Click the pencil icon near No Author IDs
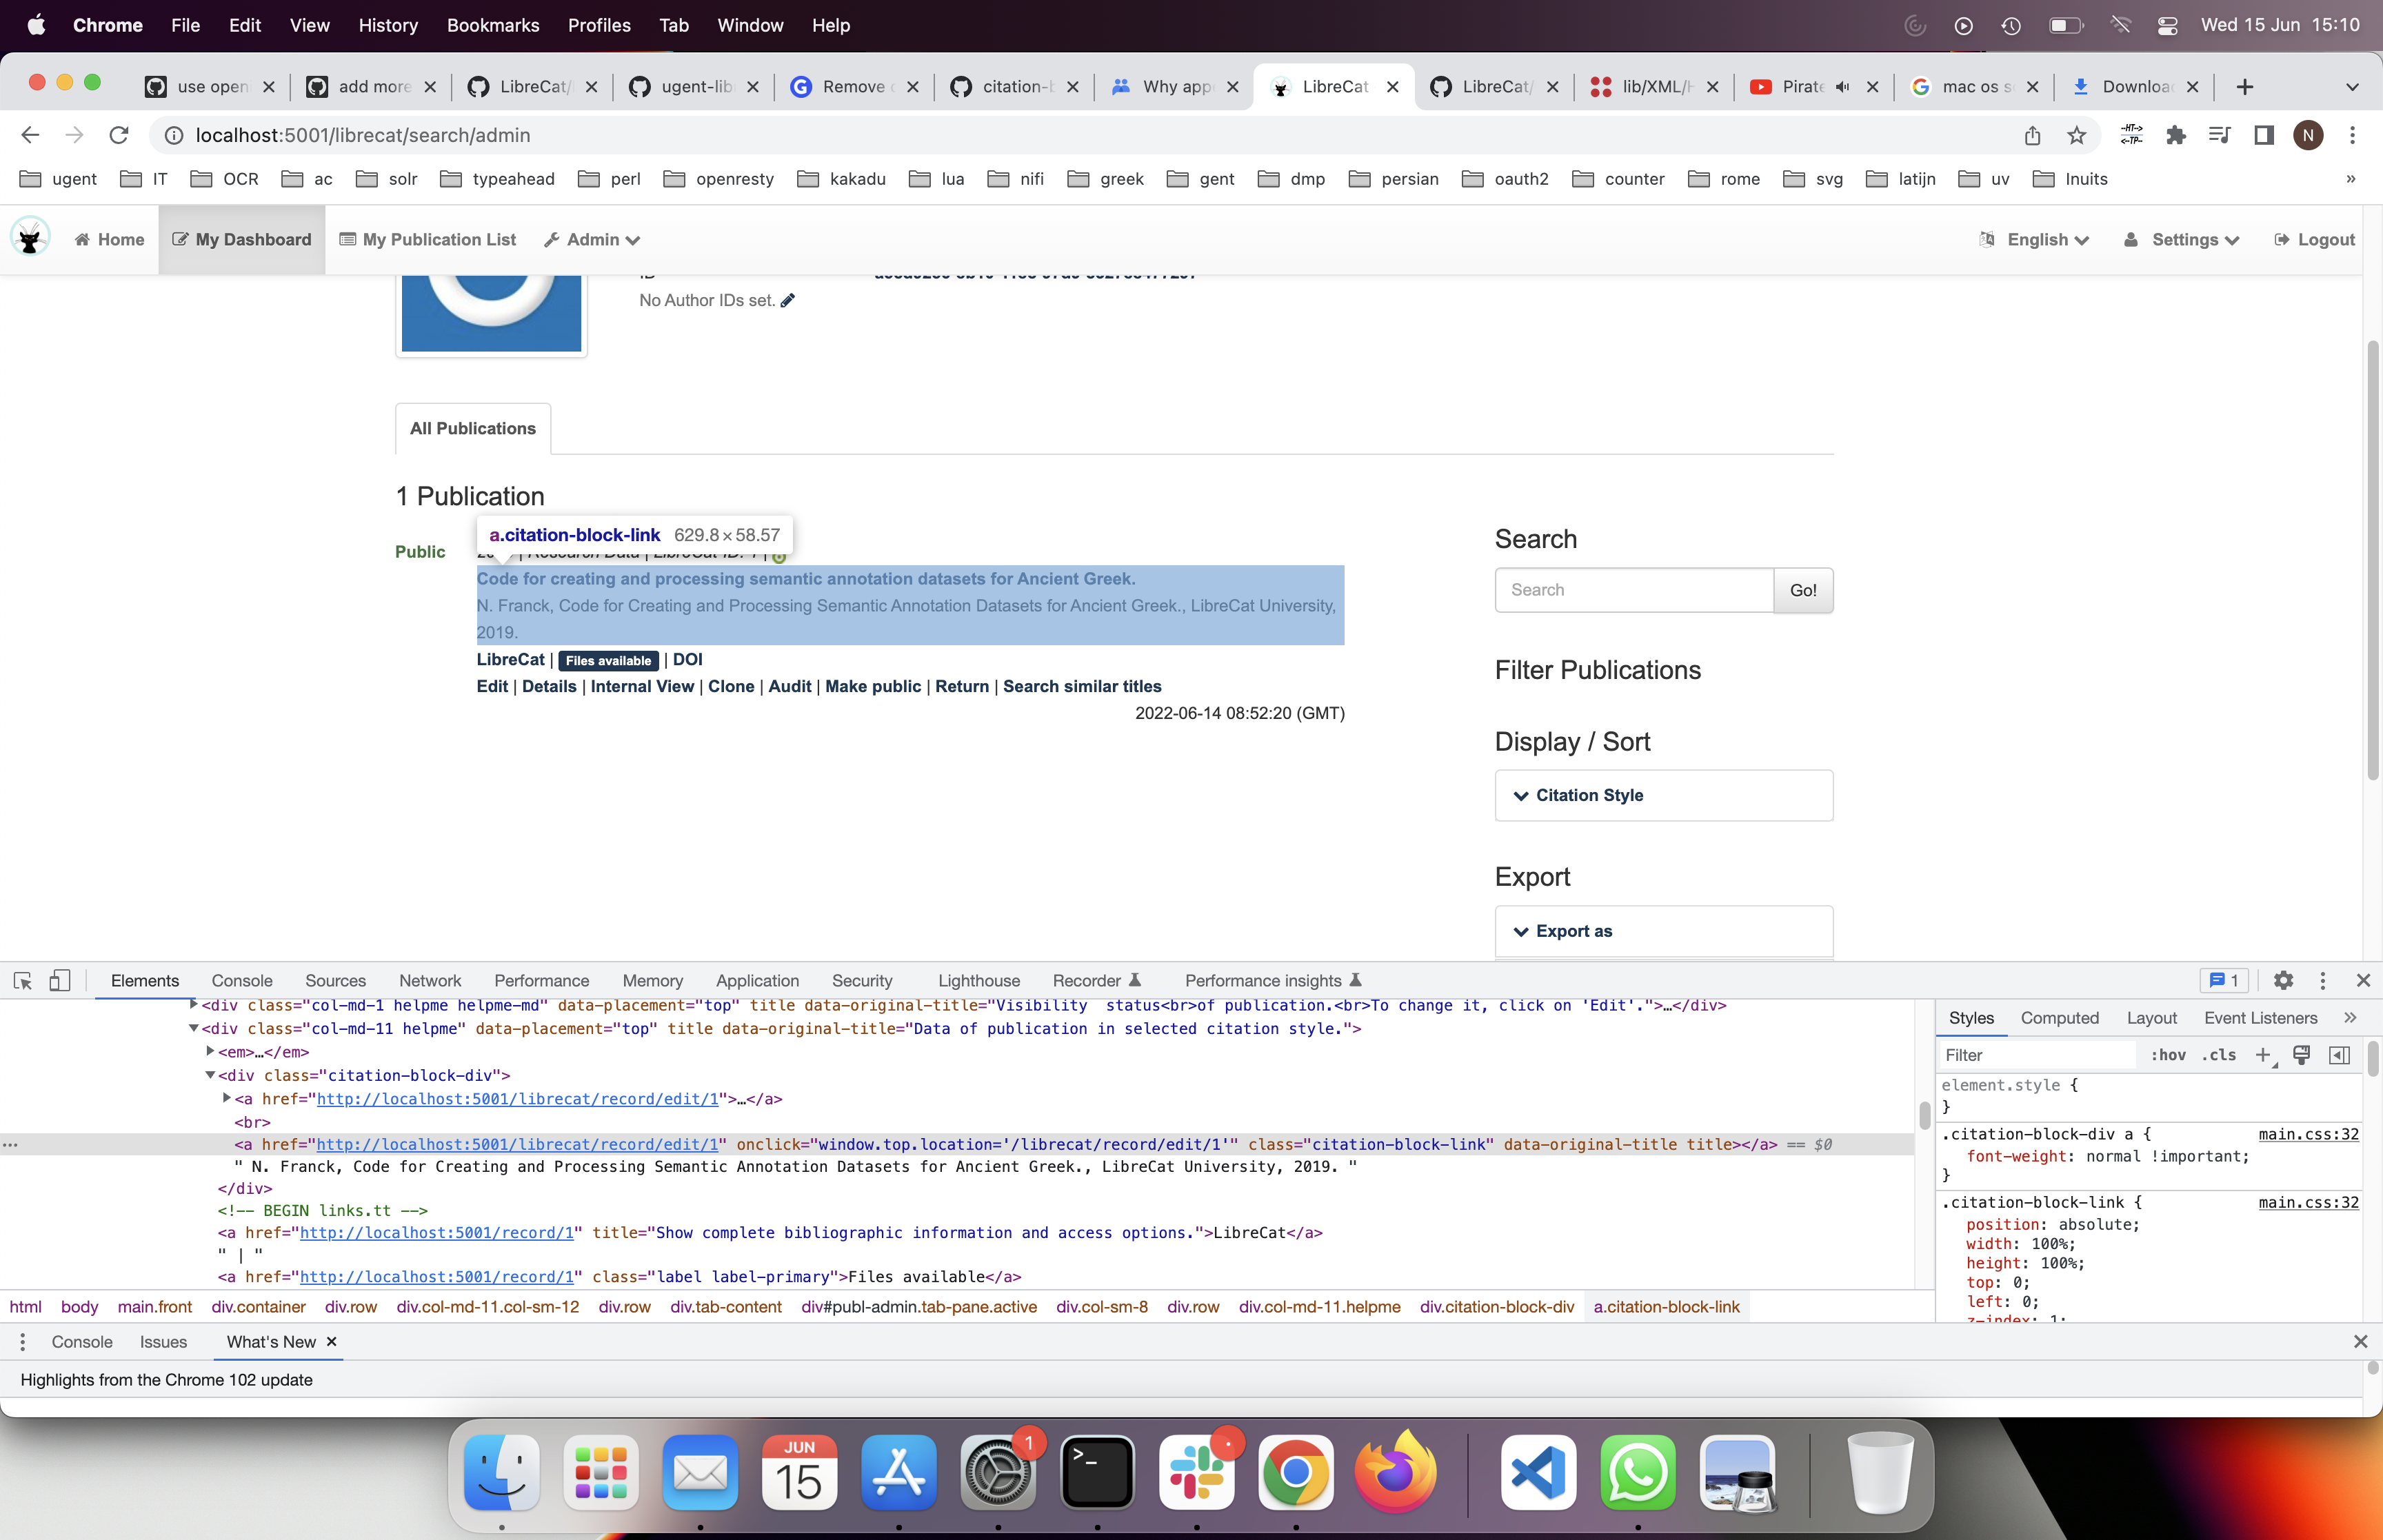Image resolution: width=2383 pixels, height=1540 pixels. tap(787, 300)
